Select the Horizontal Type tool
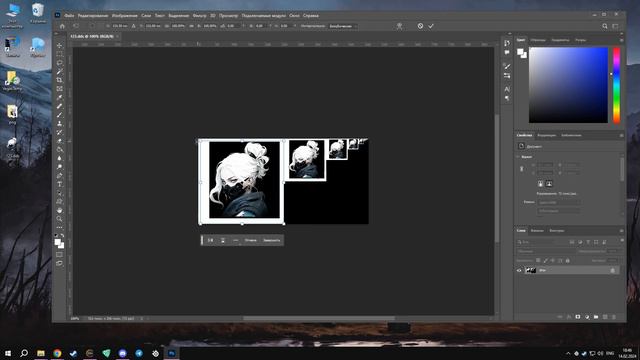The height and width of the screenshot is (360, 640). tap(60, 184)
